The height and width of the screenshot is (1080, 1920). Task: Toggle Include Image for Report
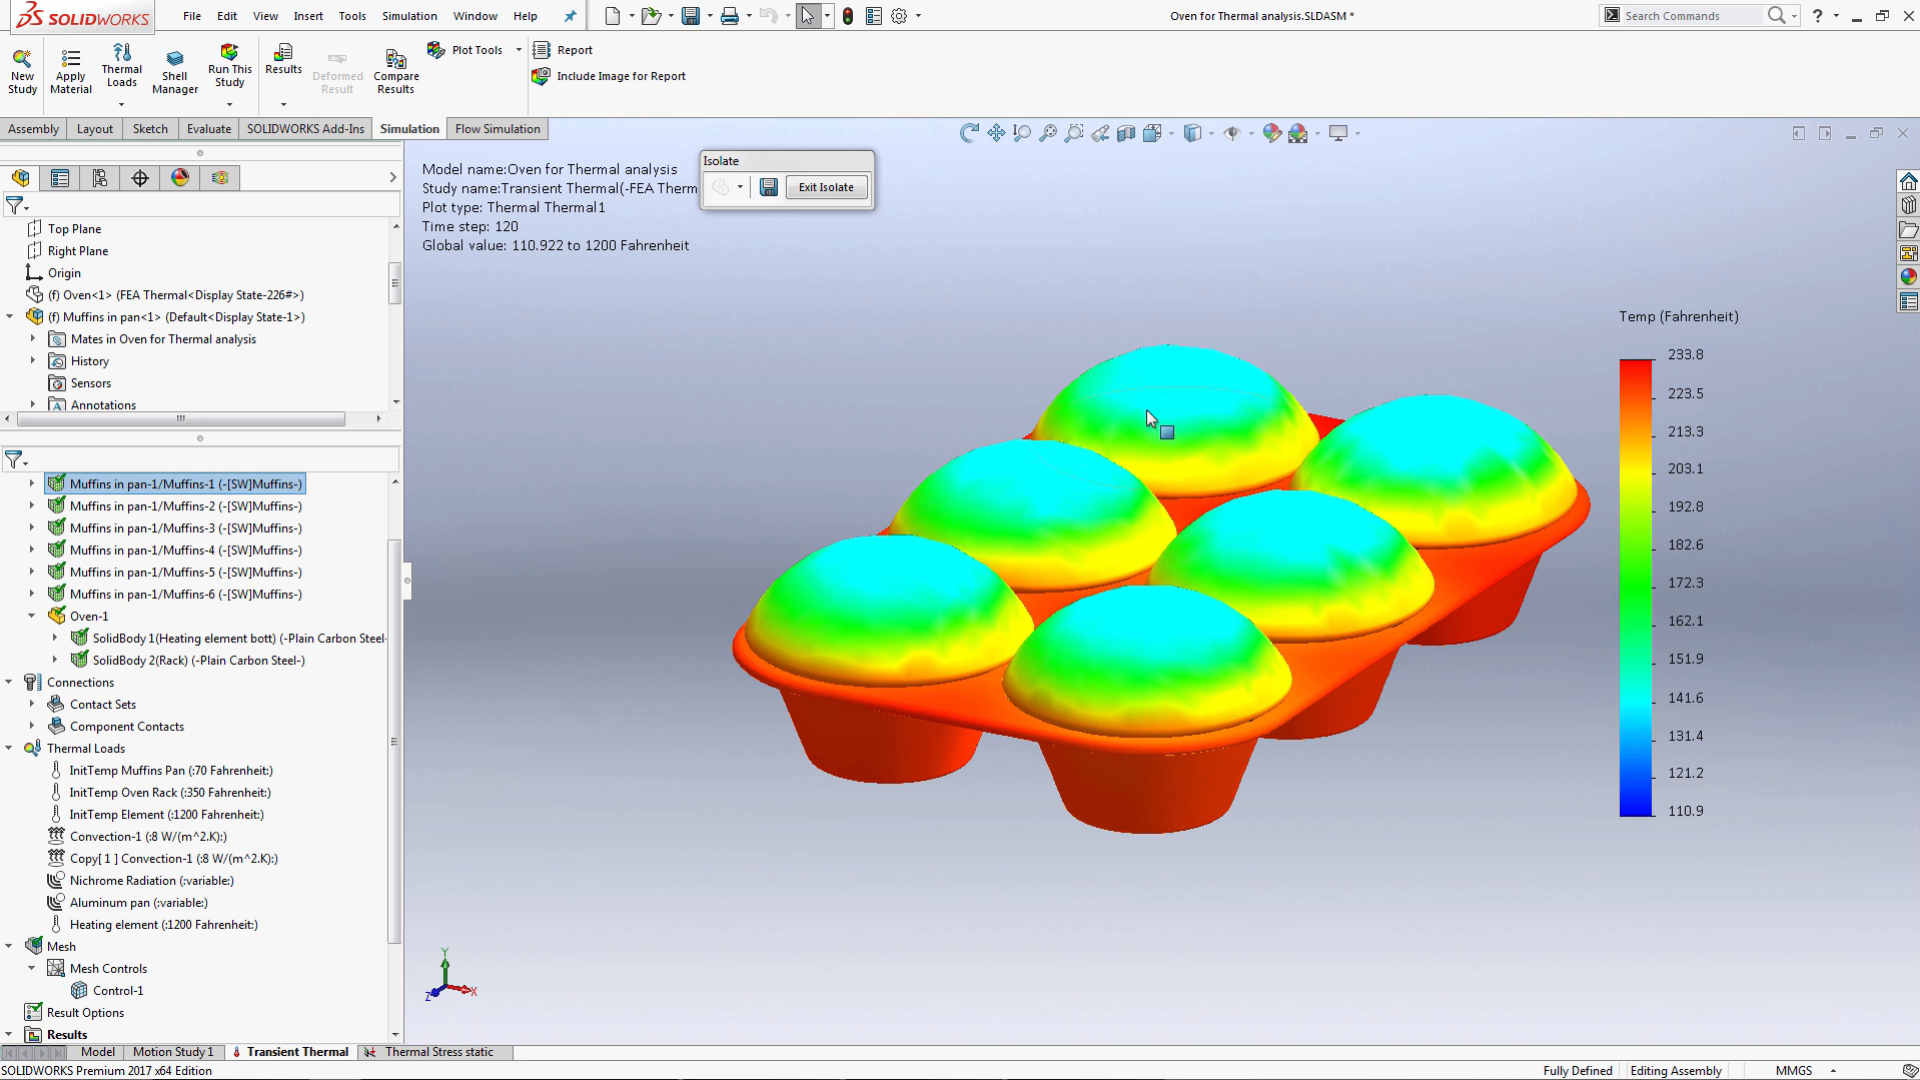[610, 76]
